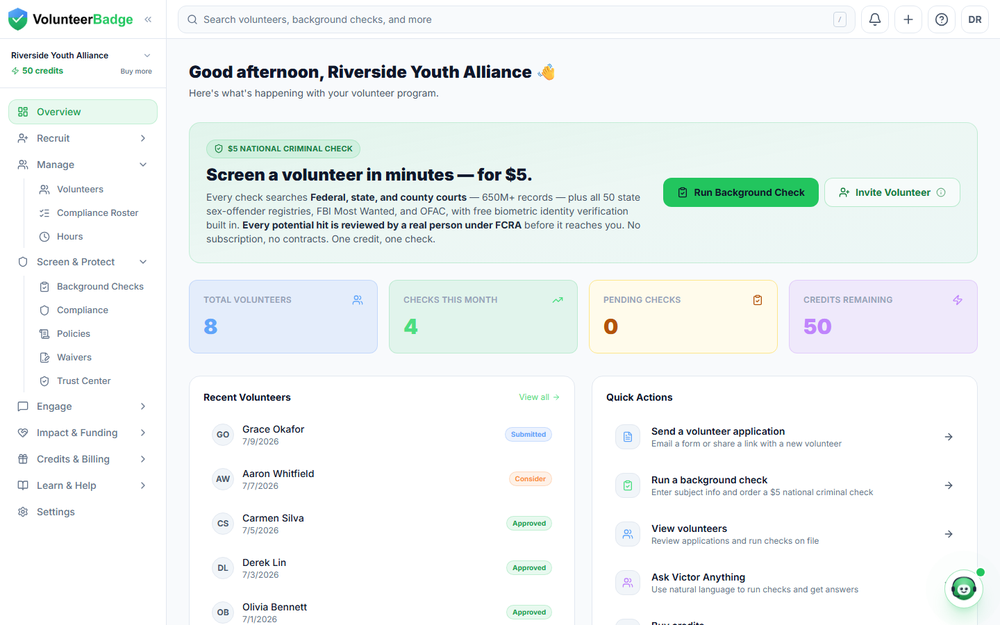Viewport: 1000px width, 625px height.
Task: Click the search magnifier icon
Action: point(192,19)
